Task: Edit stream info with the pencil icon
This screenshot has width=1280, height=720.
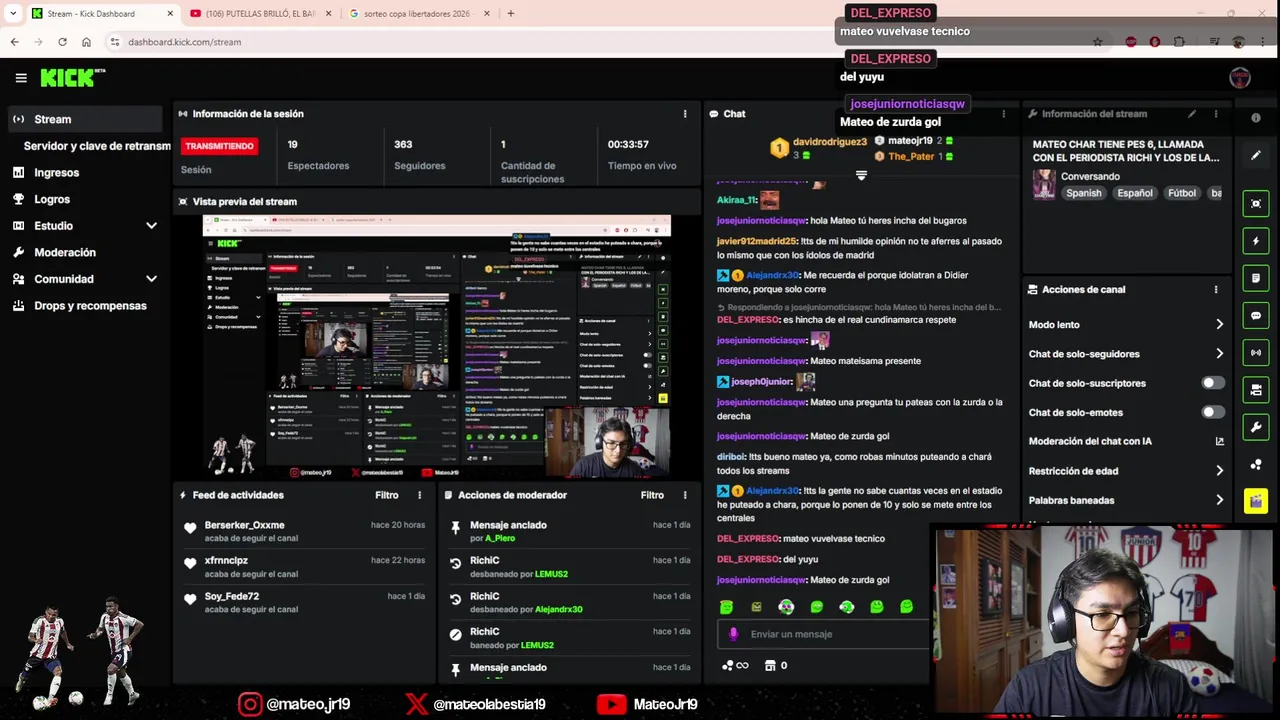Action: pyautogui.click(x=1191, y=114)
